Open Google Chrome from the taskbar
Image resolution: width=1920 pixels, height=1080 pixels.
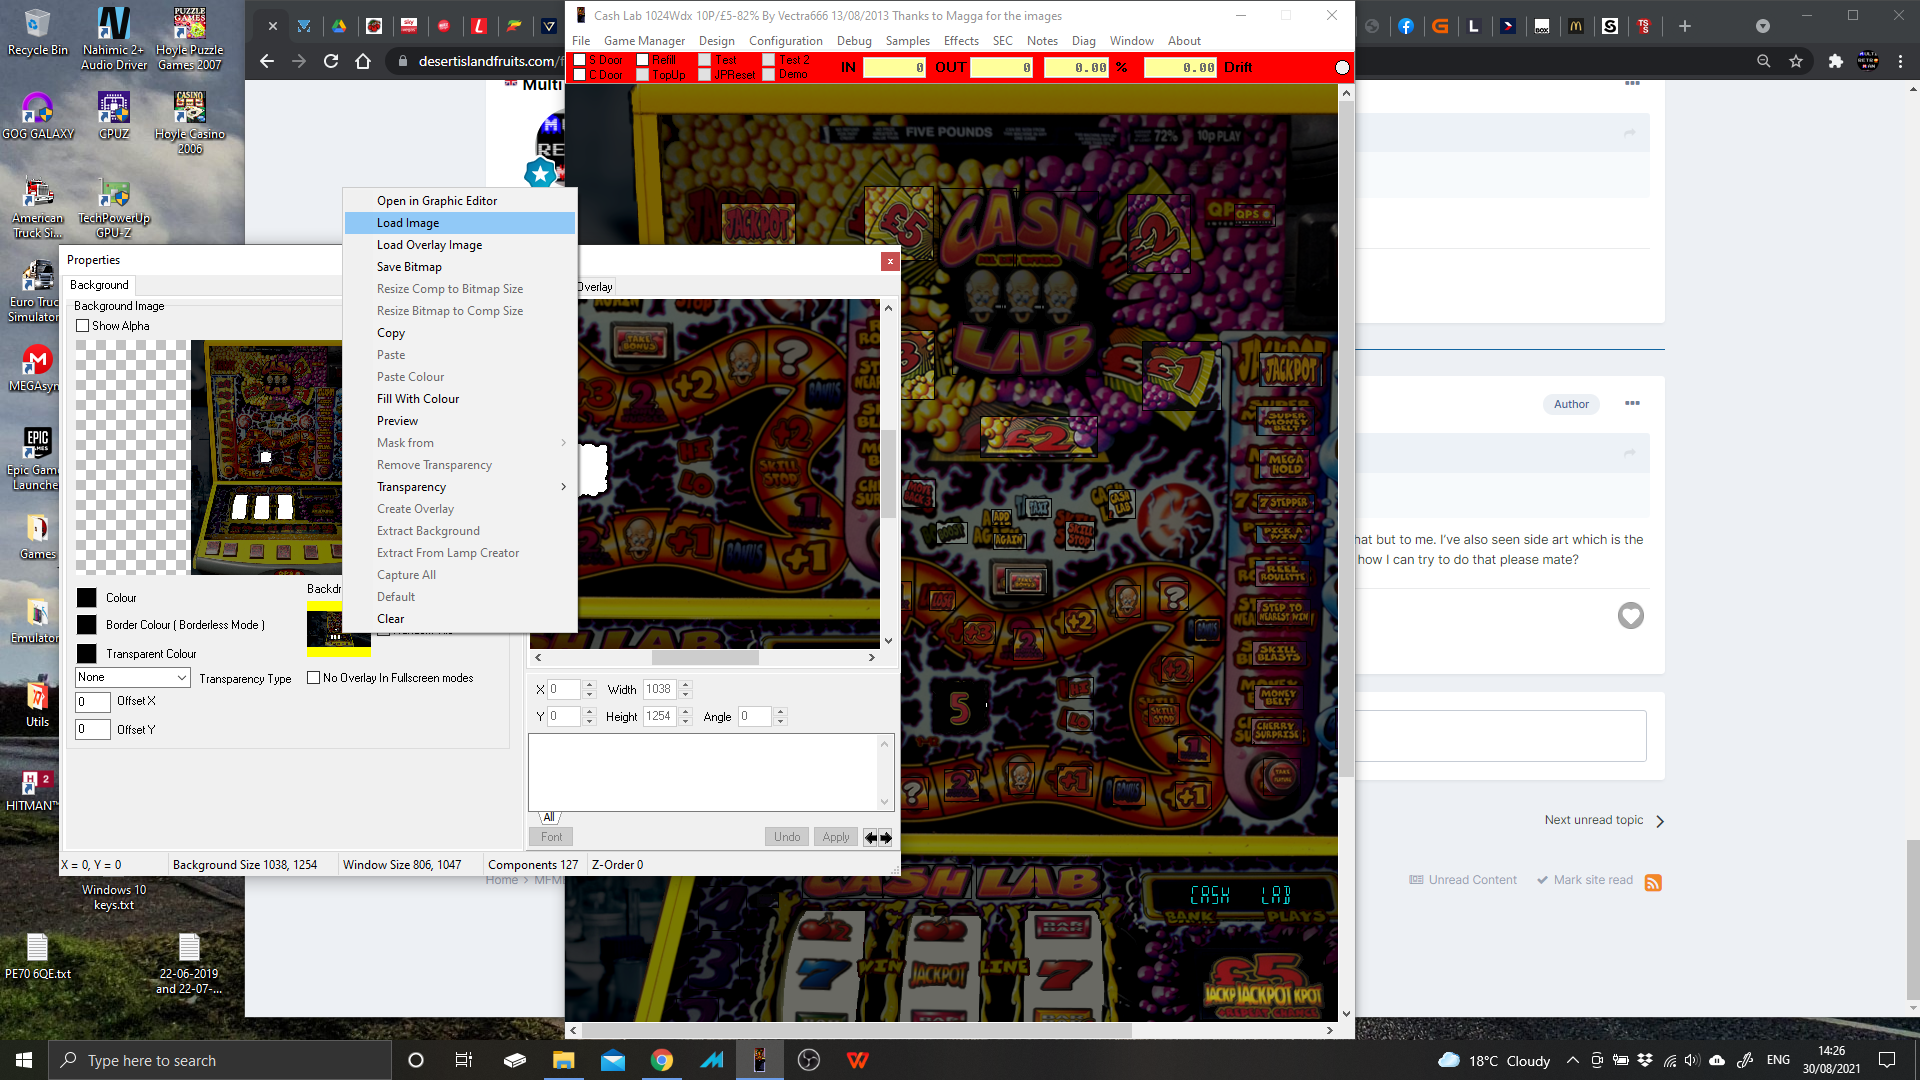(x=661, y=1060)
